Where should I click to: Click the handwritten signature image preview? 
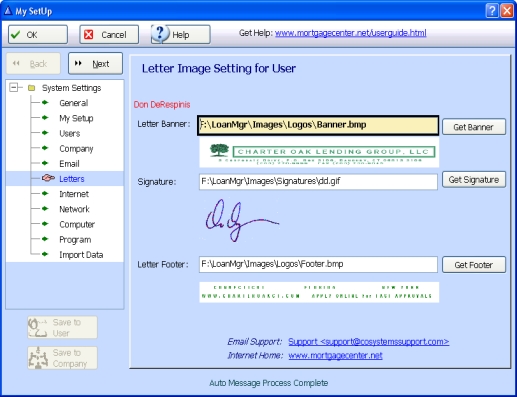[x=242, y=220]
